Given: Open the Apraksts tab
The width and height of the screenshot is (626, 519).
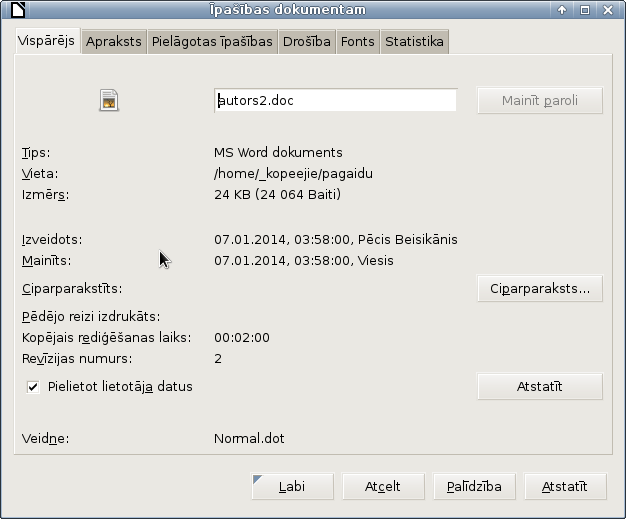Looking at the screenshot, I should [114, 42].
